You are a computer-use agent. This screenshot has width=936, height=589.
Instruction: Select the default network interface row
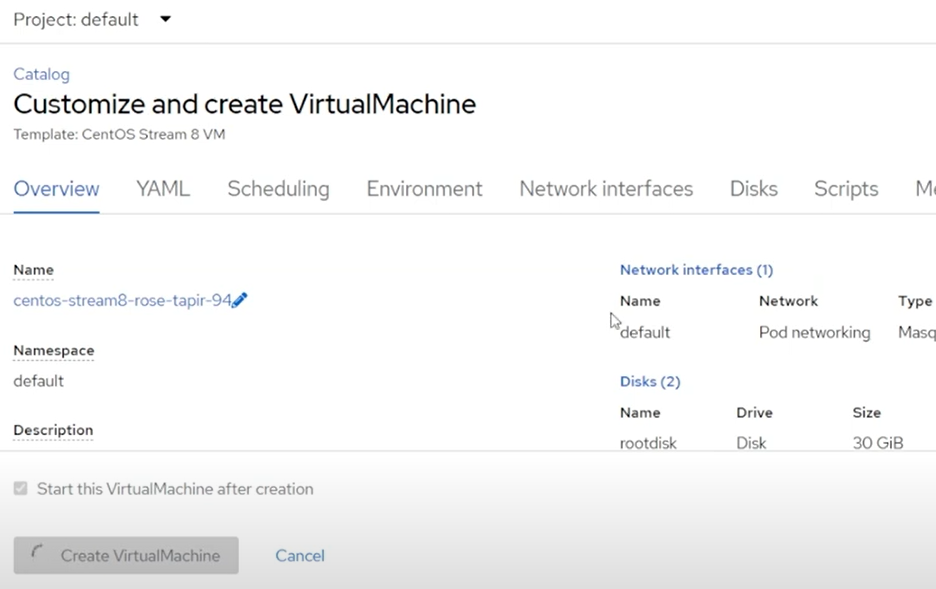click(x=645, y=332)
